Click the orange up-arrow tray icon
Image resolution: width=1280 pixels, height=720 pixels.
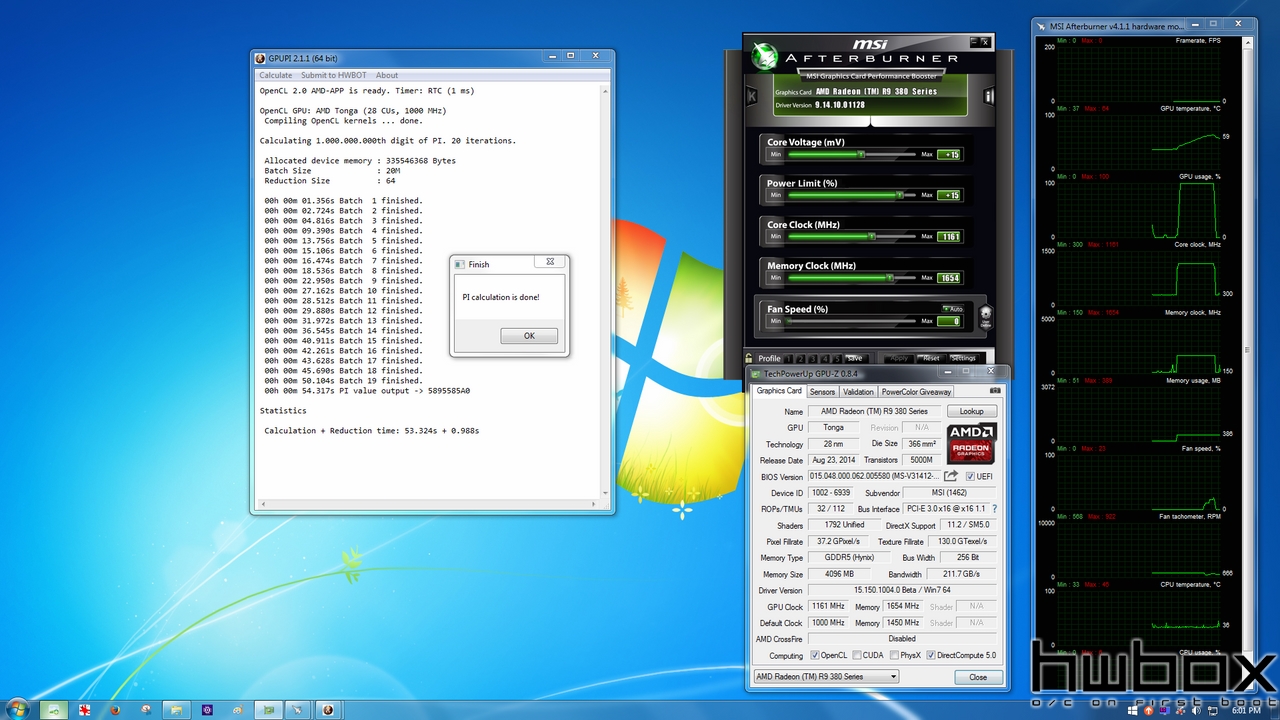1148,710
